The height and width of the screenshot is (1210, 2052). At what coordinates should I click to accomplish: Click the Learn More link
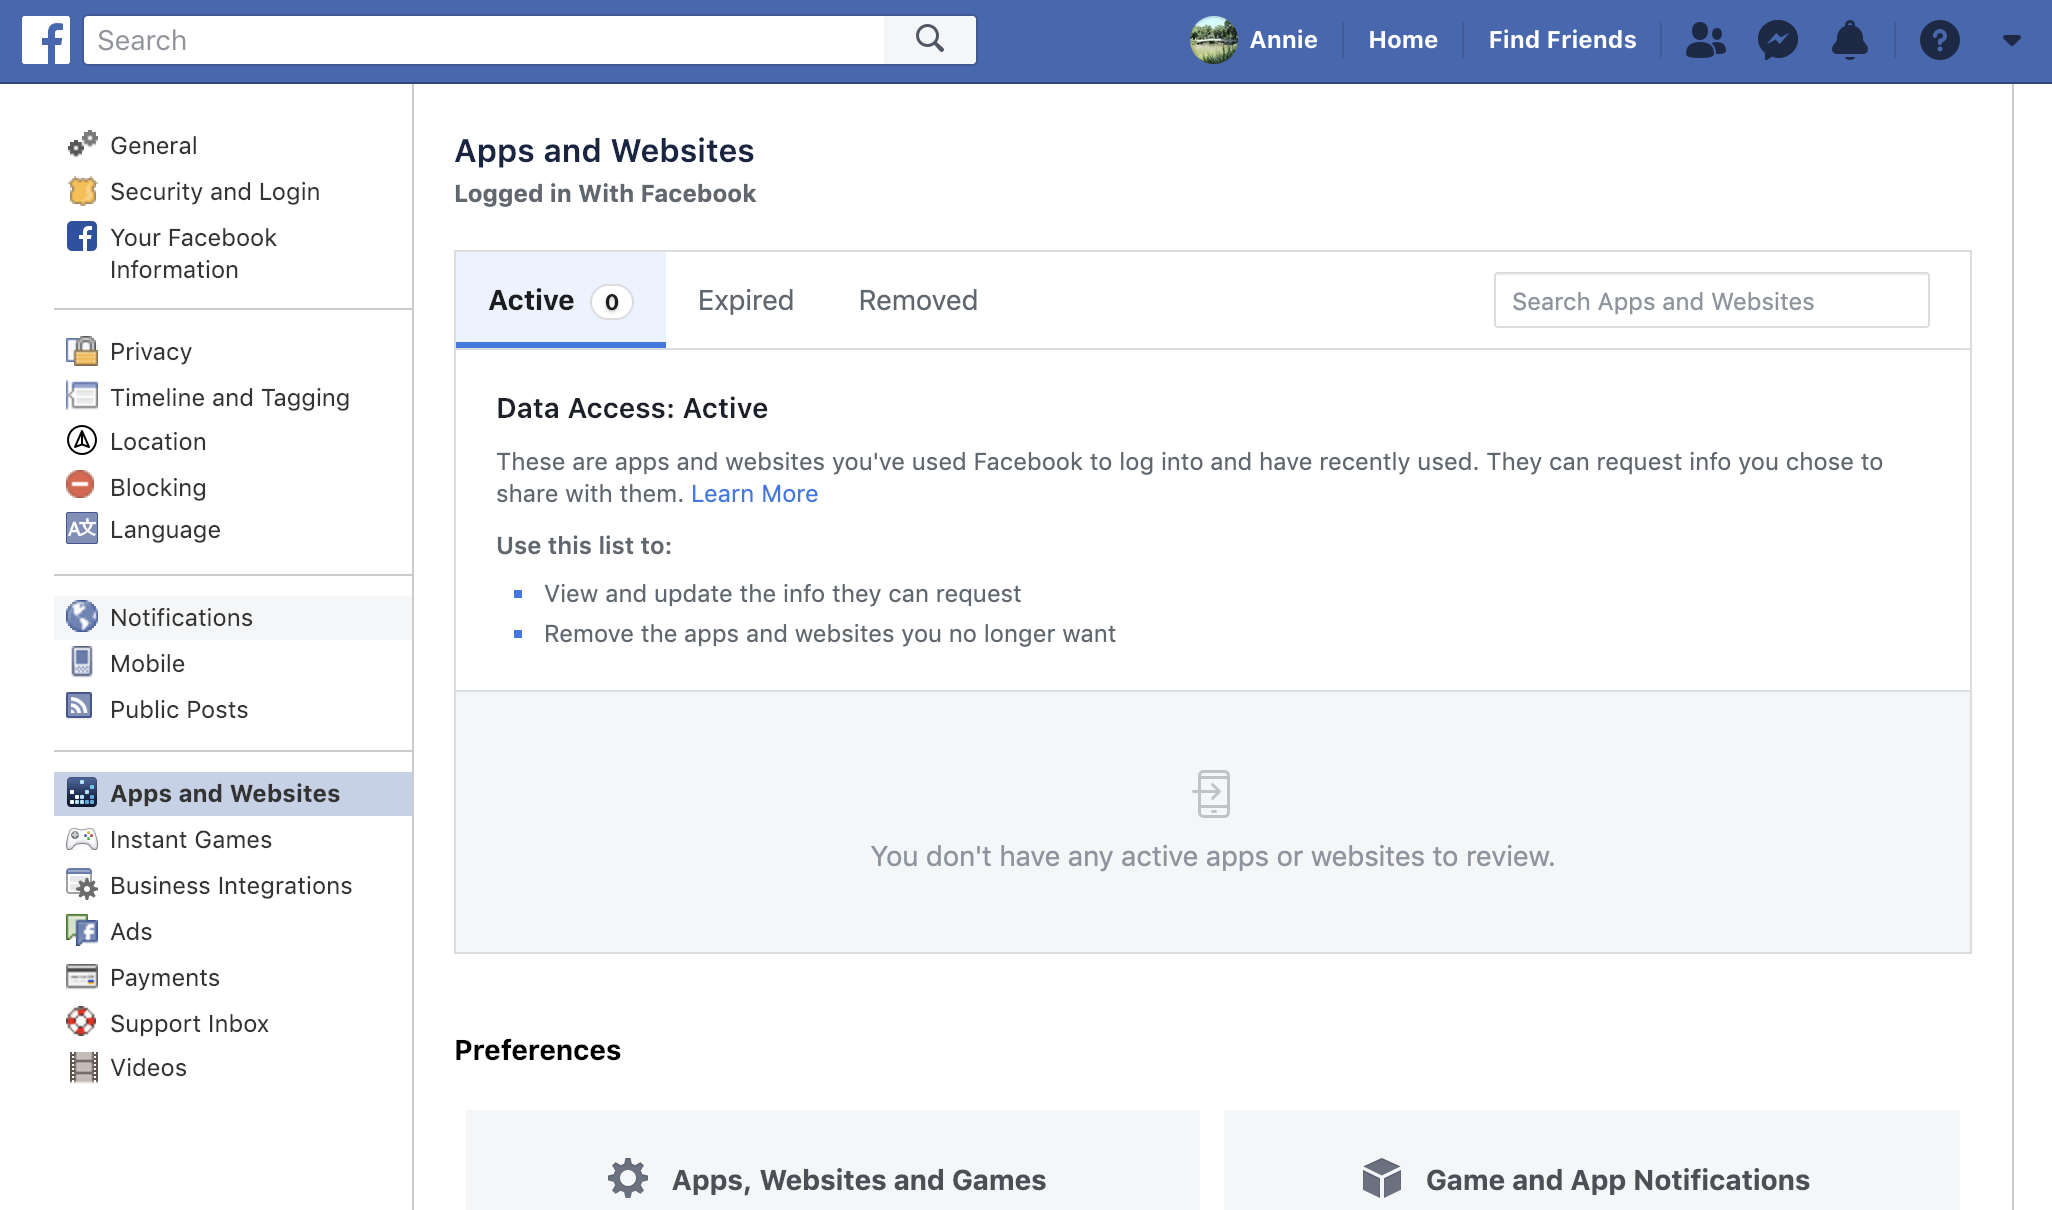[x=754, y=494]
